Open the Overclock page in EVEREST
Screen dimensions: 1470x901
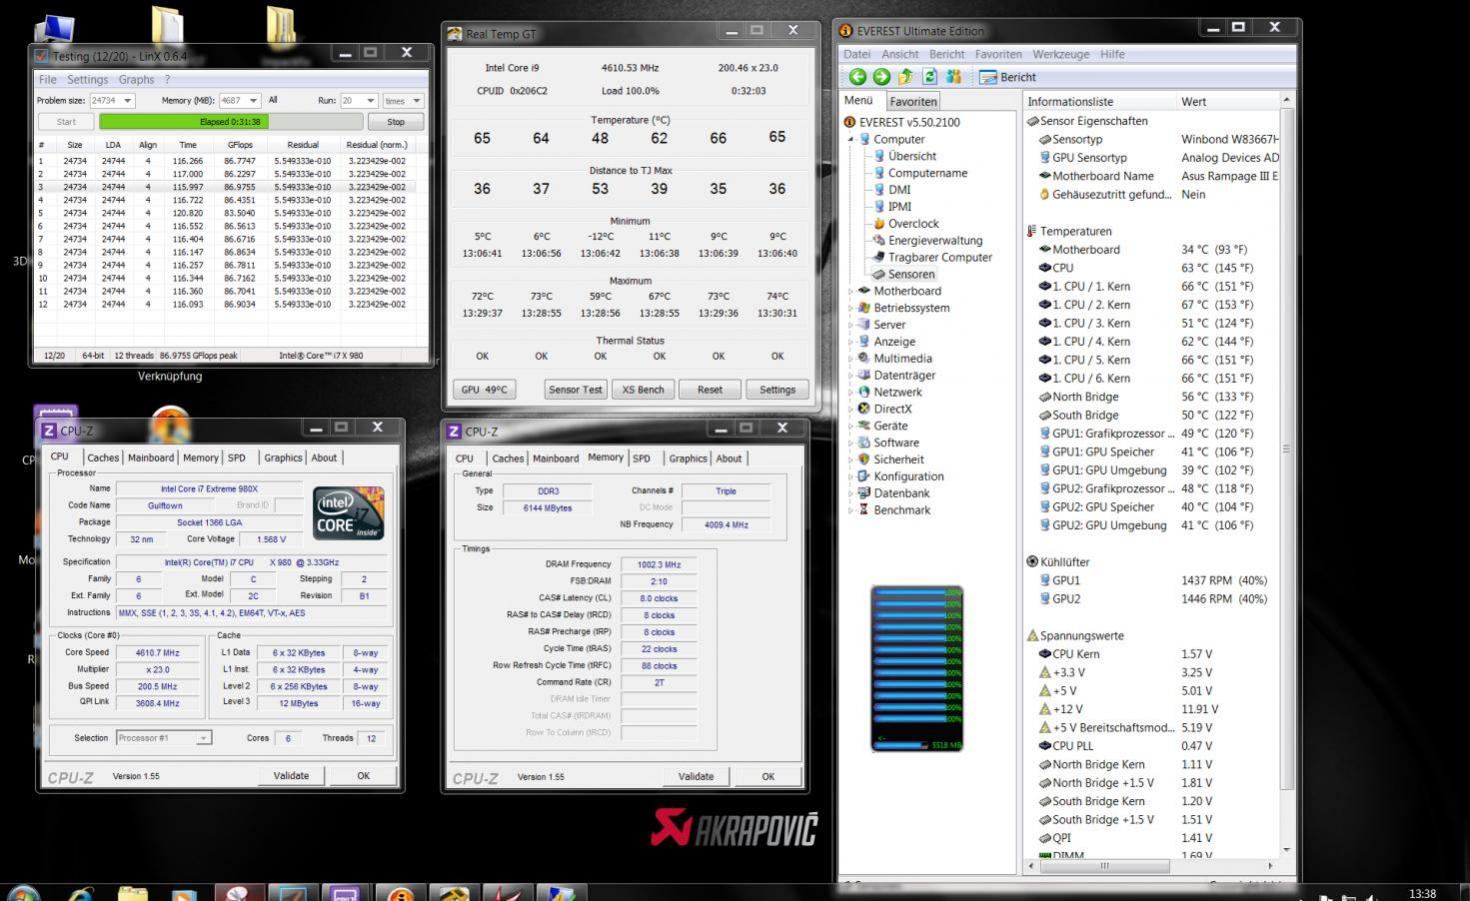coord(906,223)
